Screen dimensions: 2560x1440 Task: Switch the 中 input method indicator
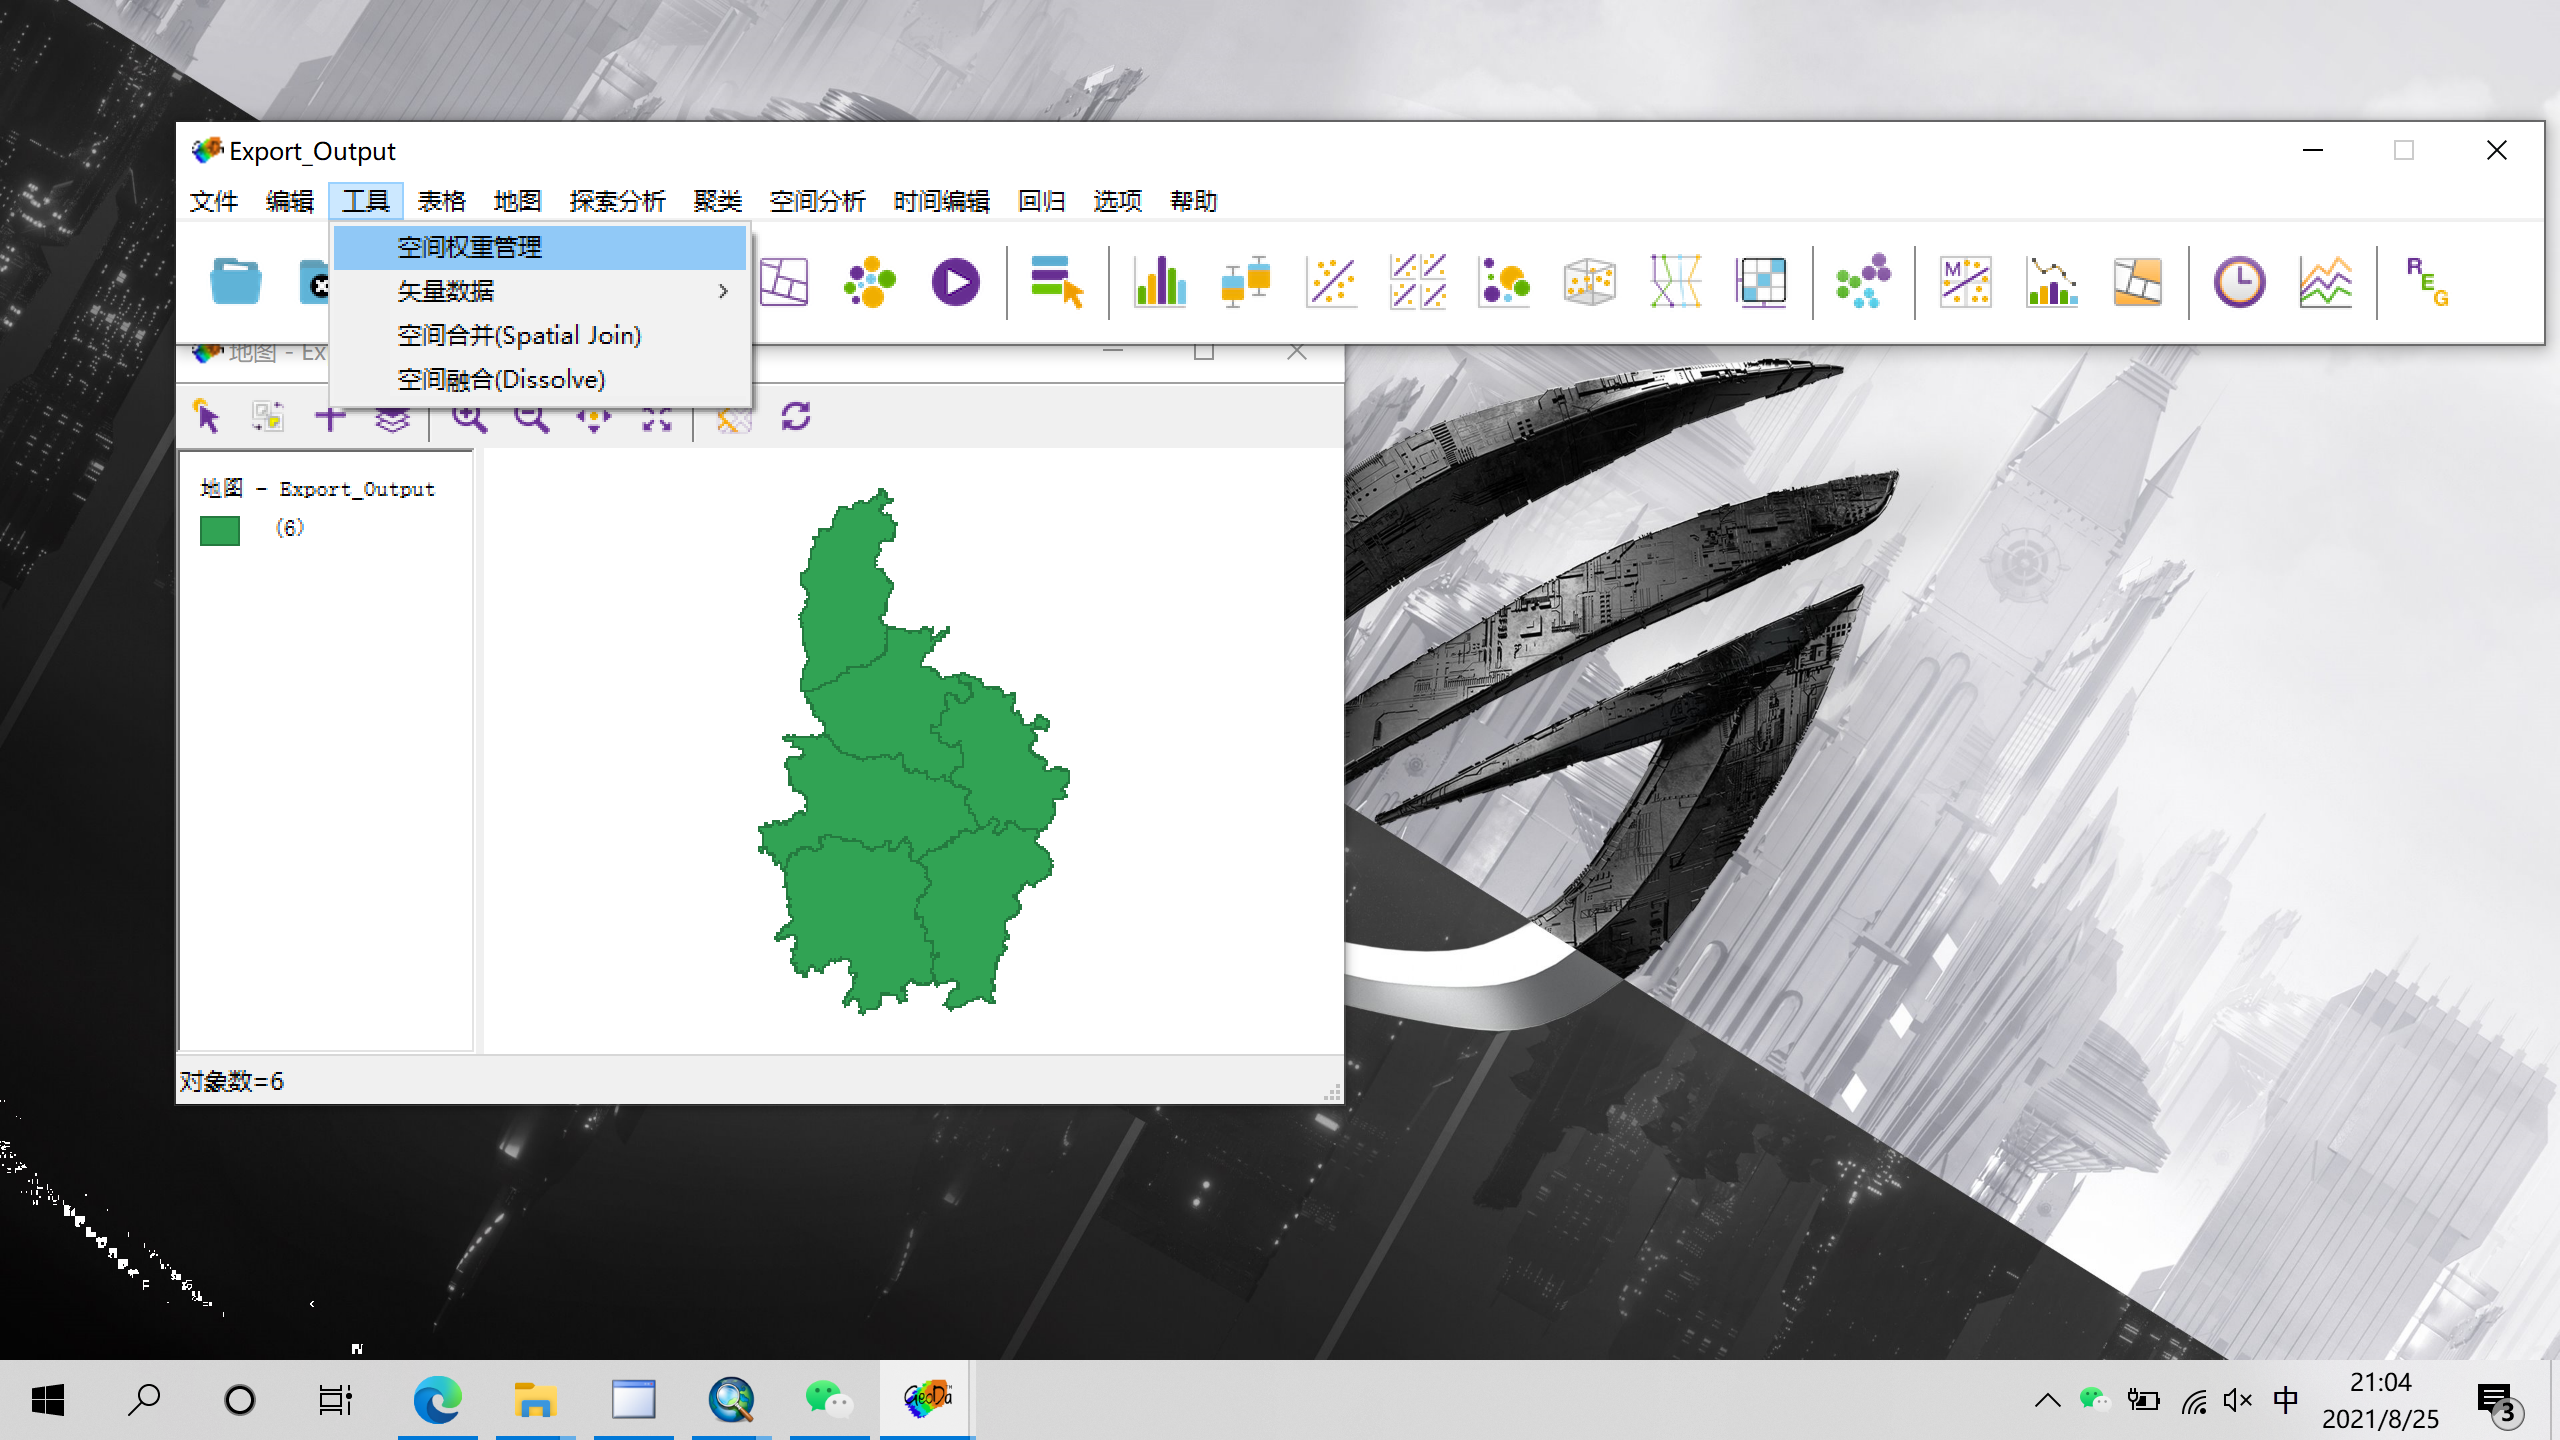point(2286,1400)
